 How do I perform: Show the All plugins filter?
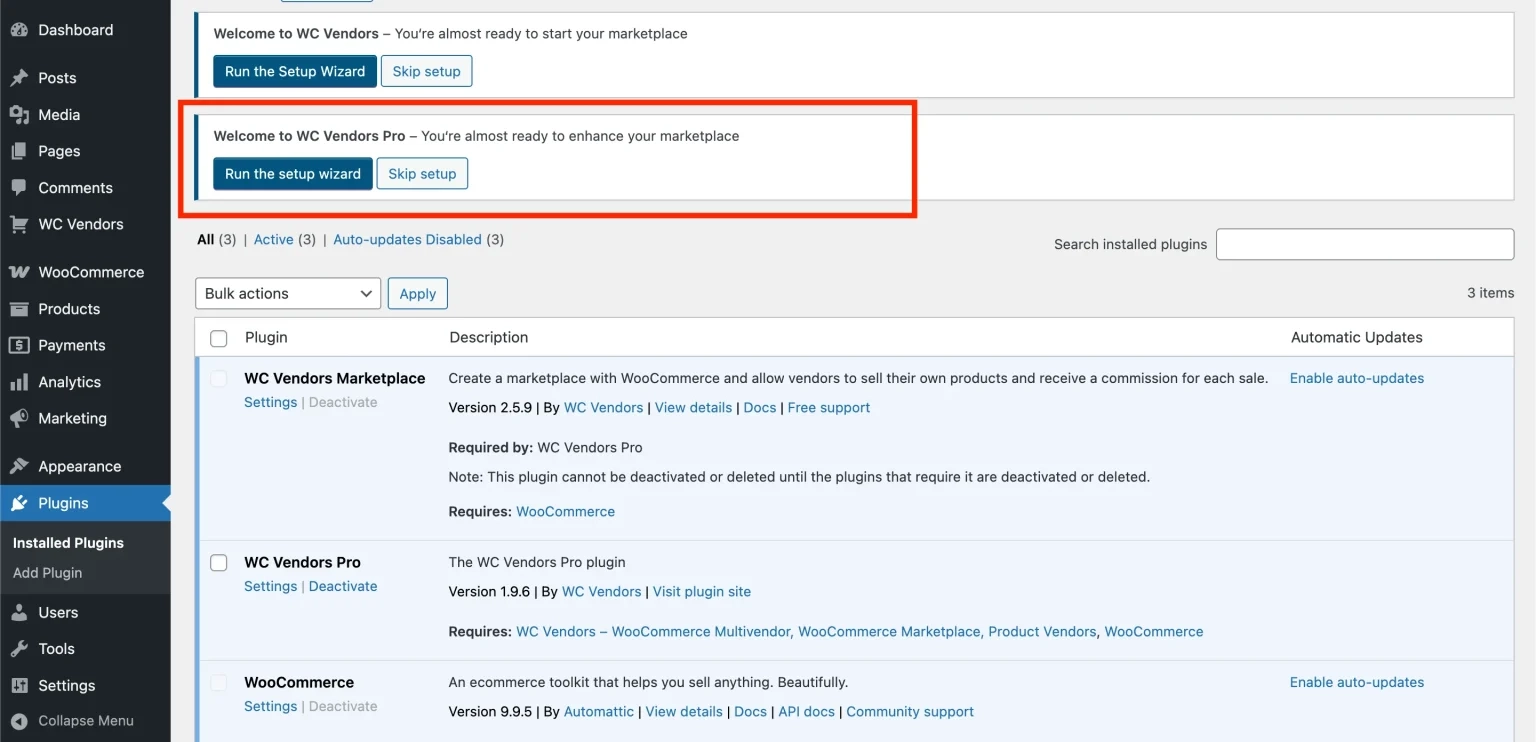(206, 240)
